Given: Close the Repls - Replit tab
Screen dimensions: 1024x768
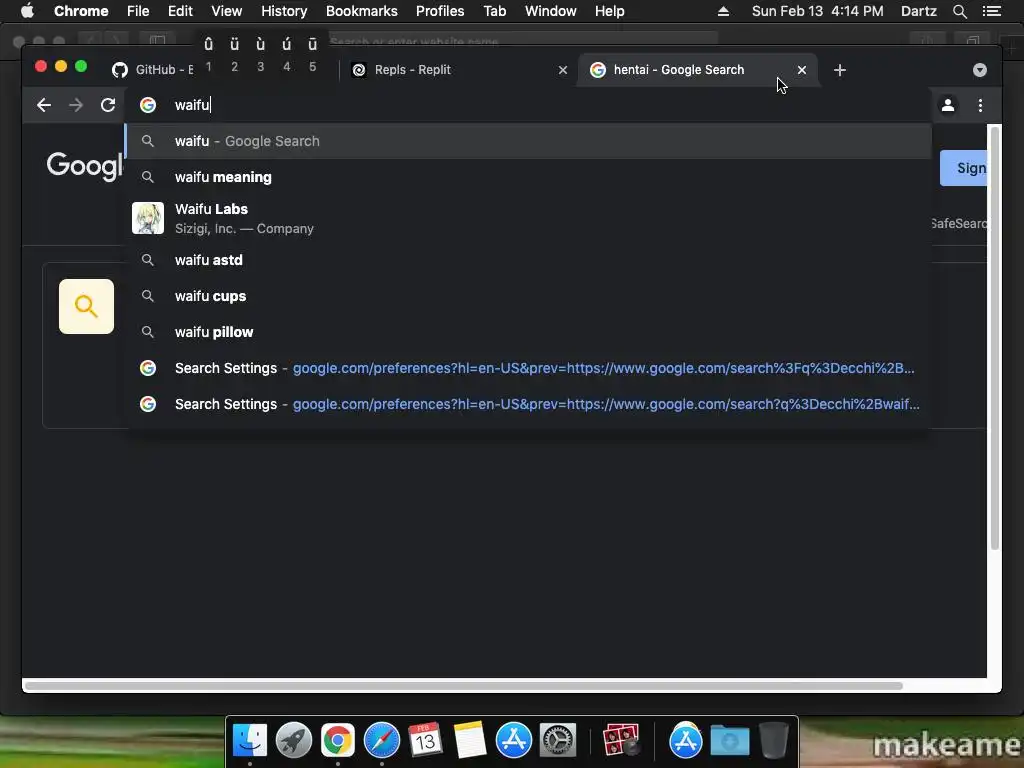Looking at the screenshot, I should pos(562,70).
